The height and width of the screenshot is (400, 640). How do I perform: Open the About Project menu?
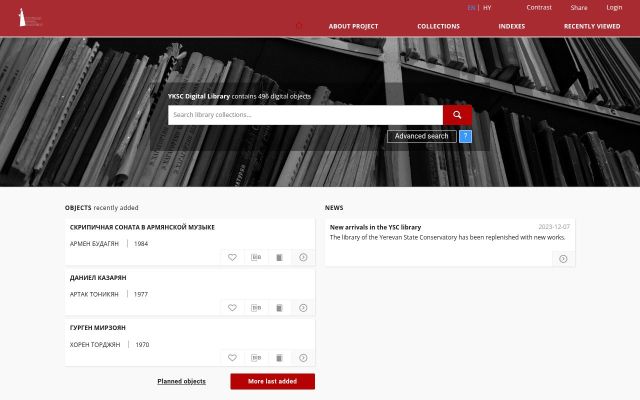(x=353, y=26)
